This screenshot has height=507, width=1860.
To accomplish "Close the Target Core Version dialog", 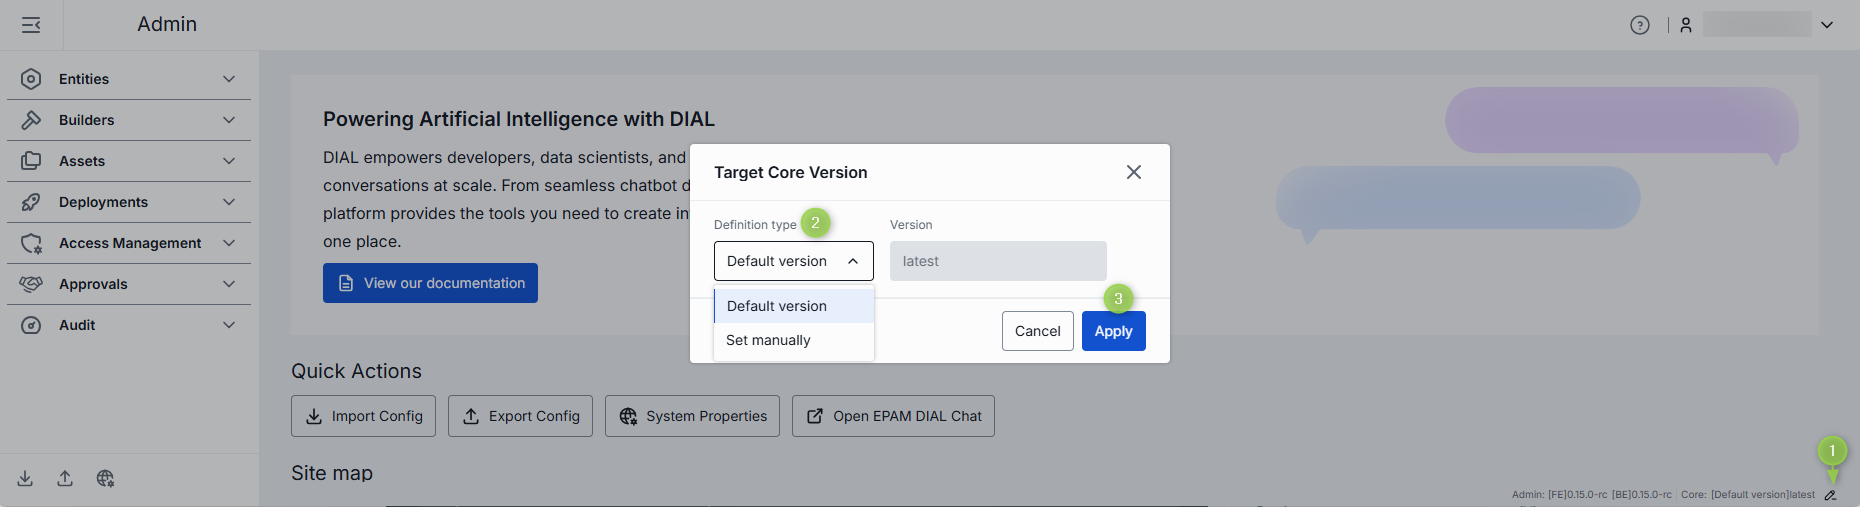I will (1133, 172).
